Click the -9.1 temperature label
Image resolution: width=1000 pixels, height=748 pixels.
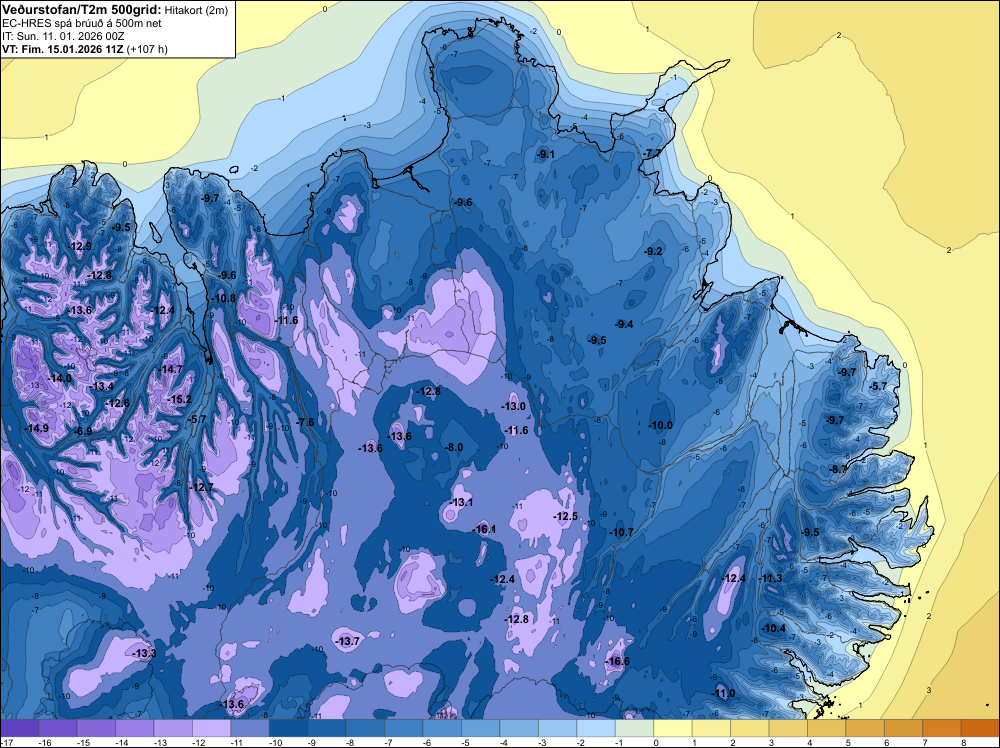[546, 154]
